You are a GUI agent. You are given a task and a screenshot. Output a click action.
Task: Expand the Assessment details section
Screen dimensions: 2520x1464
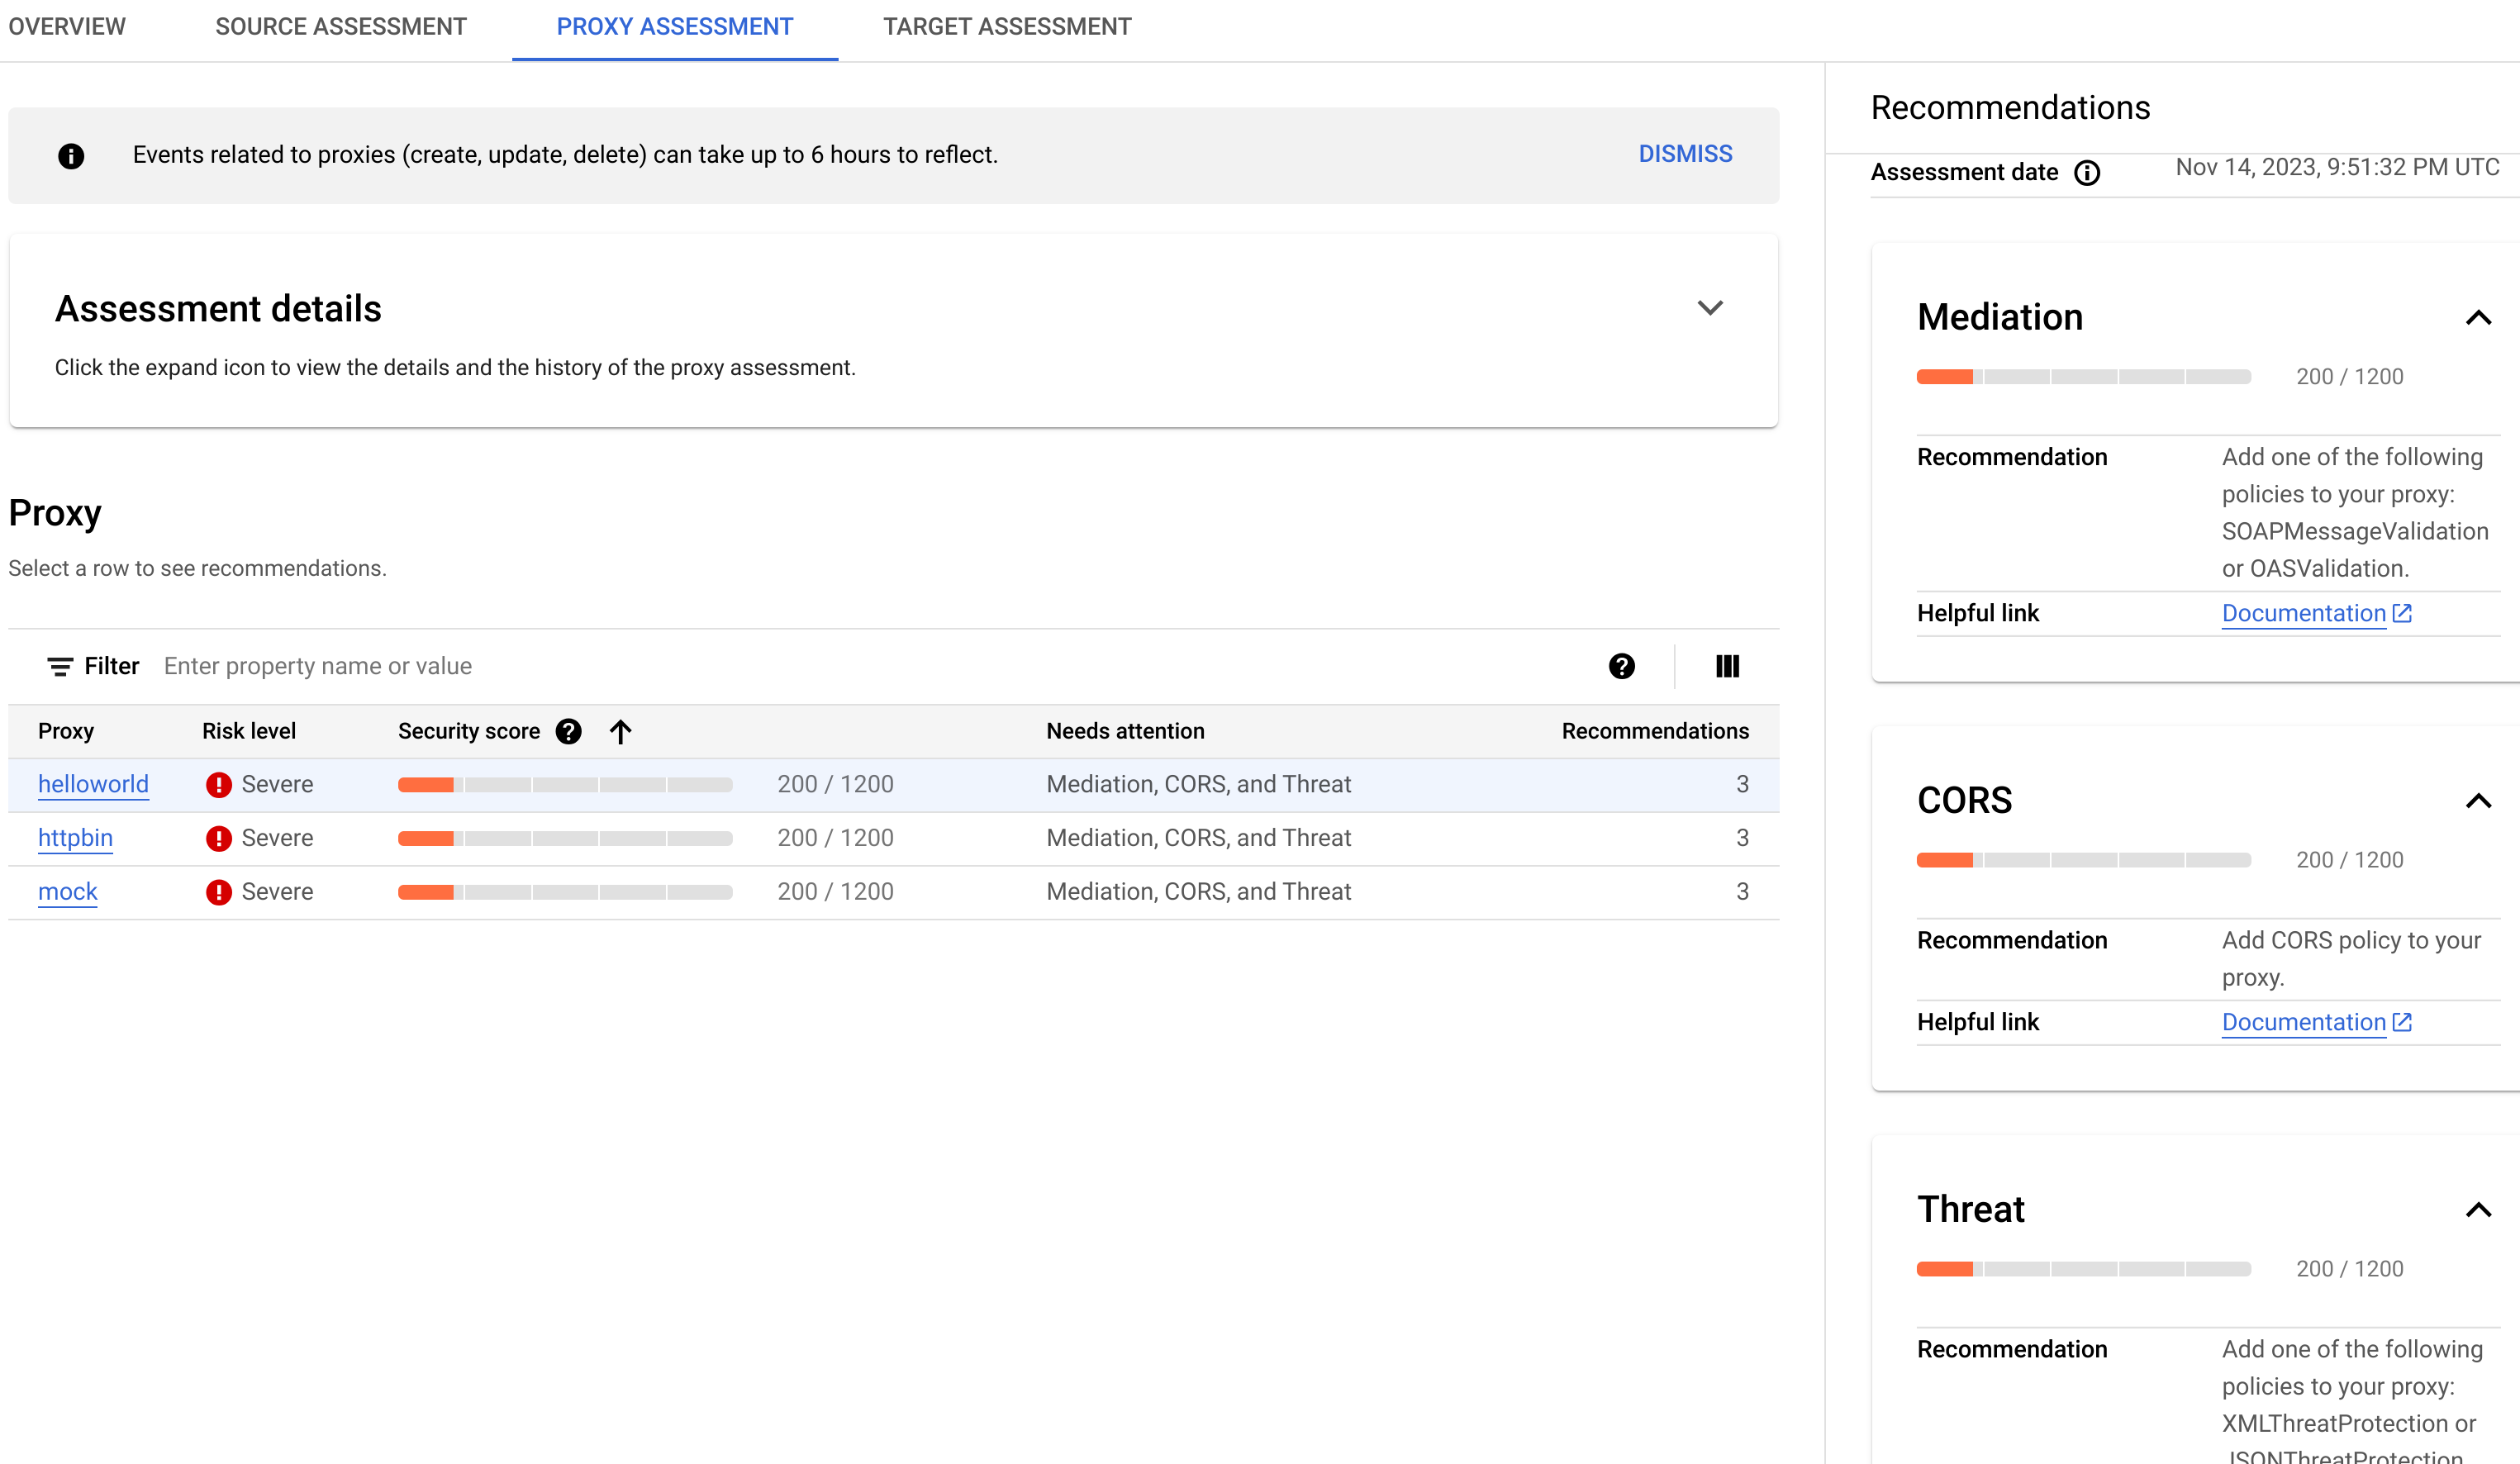tap(1711, 307)
